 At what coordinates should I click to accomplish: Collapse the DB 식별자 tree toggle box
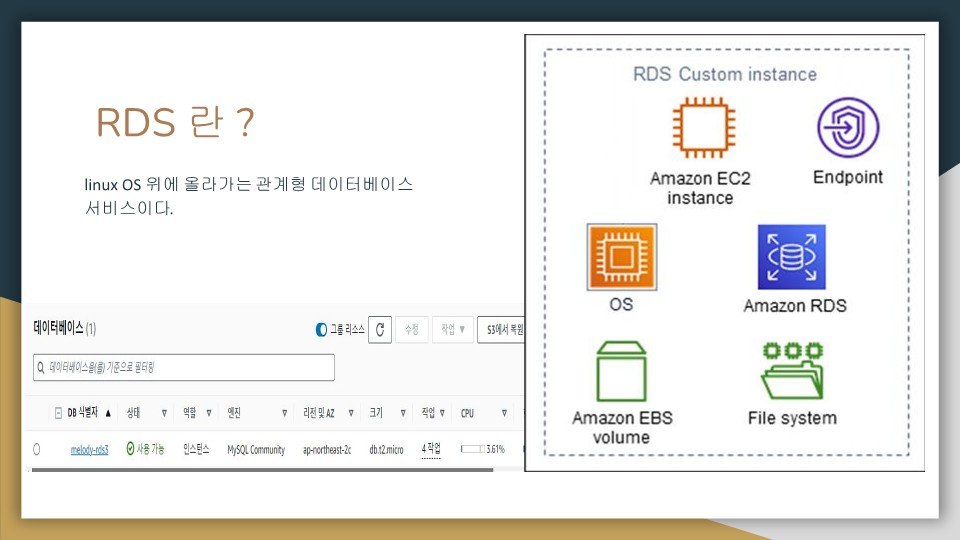pos(58,413)
